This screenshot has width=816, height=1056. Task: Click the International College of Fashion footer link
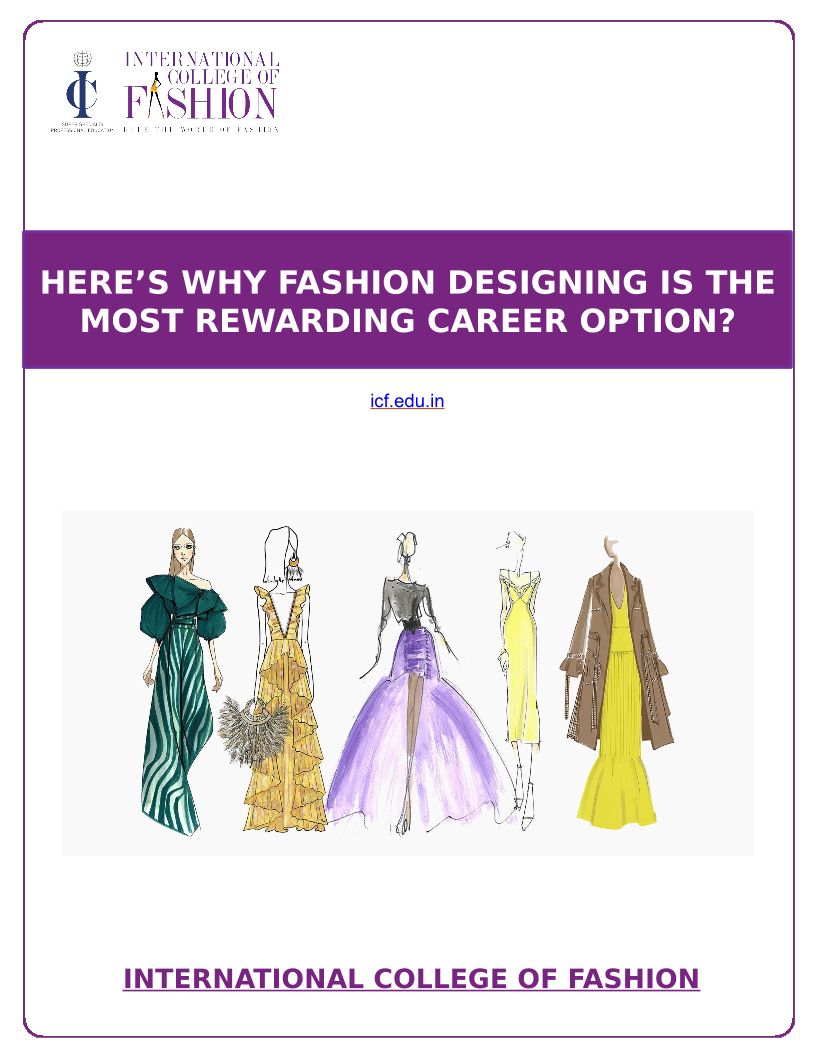point(411,979)
